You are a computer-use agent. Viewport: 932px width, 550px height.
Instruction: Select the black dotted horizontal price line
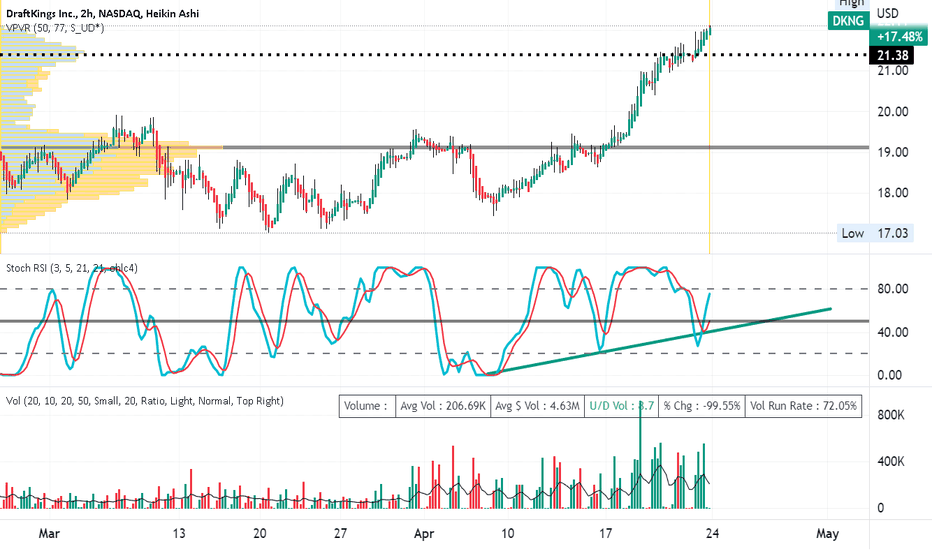tap(434, 55)
